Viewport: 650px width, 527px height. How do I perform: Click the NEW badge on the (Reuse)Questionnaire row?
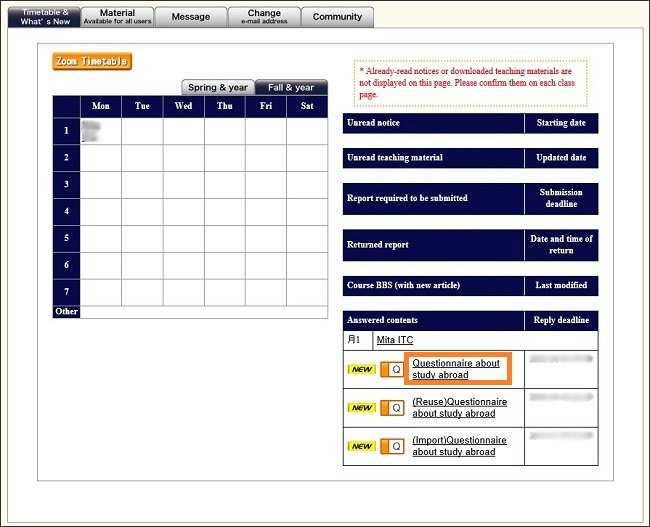coord(361,408)
